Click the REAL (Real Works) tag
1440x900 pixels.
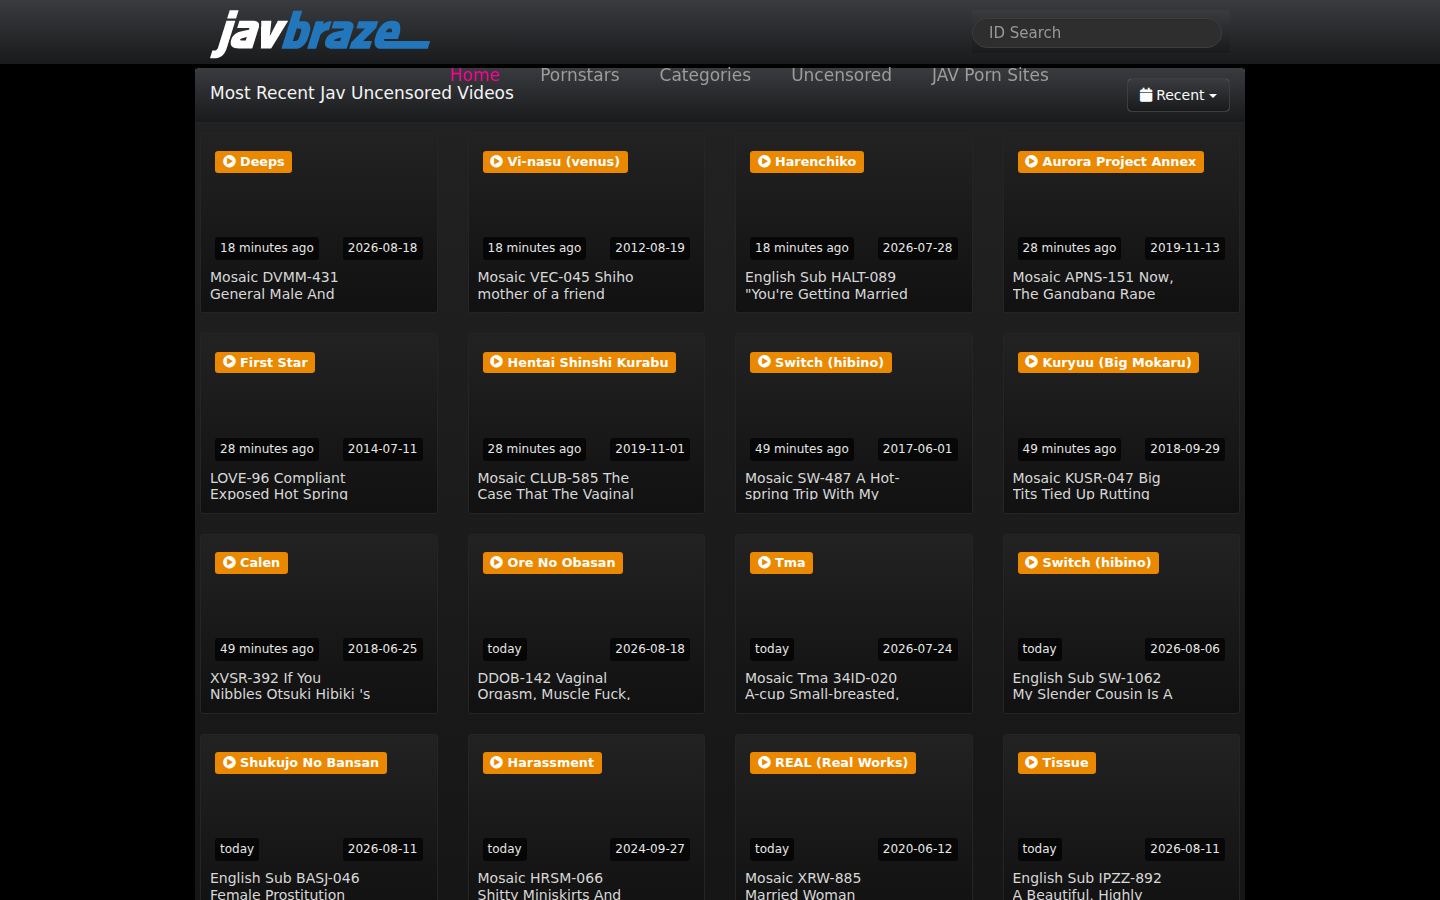pos(833,763)
